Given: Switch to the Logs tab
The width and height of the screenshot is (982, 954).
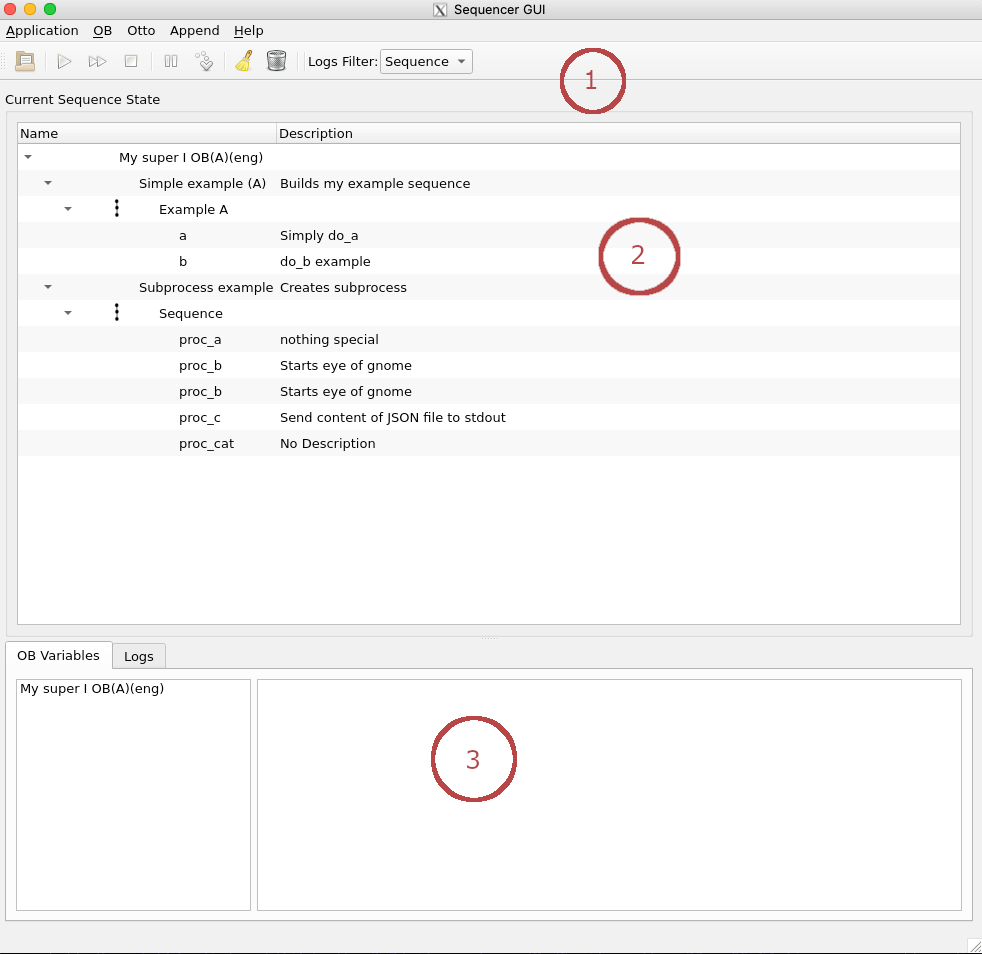Looking at the screenshot, I should (138, 656).
